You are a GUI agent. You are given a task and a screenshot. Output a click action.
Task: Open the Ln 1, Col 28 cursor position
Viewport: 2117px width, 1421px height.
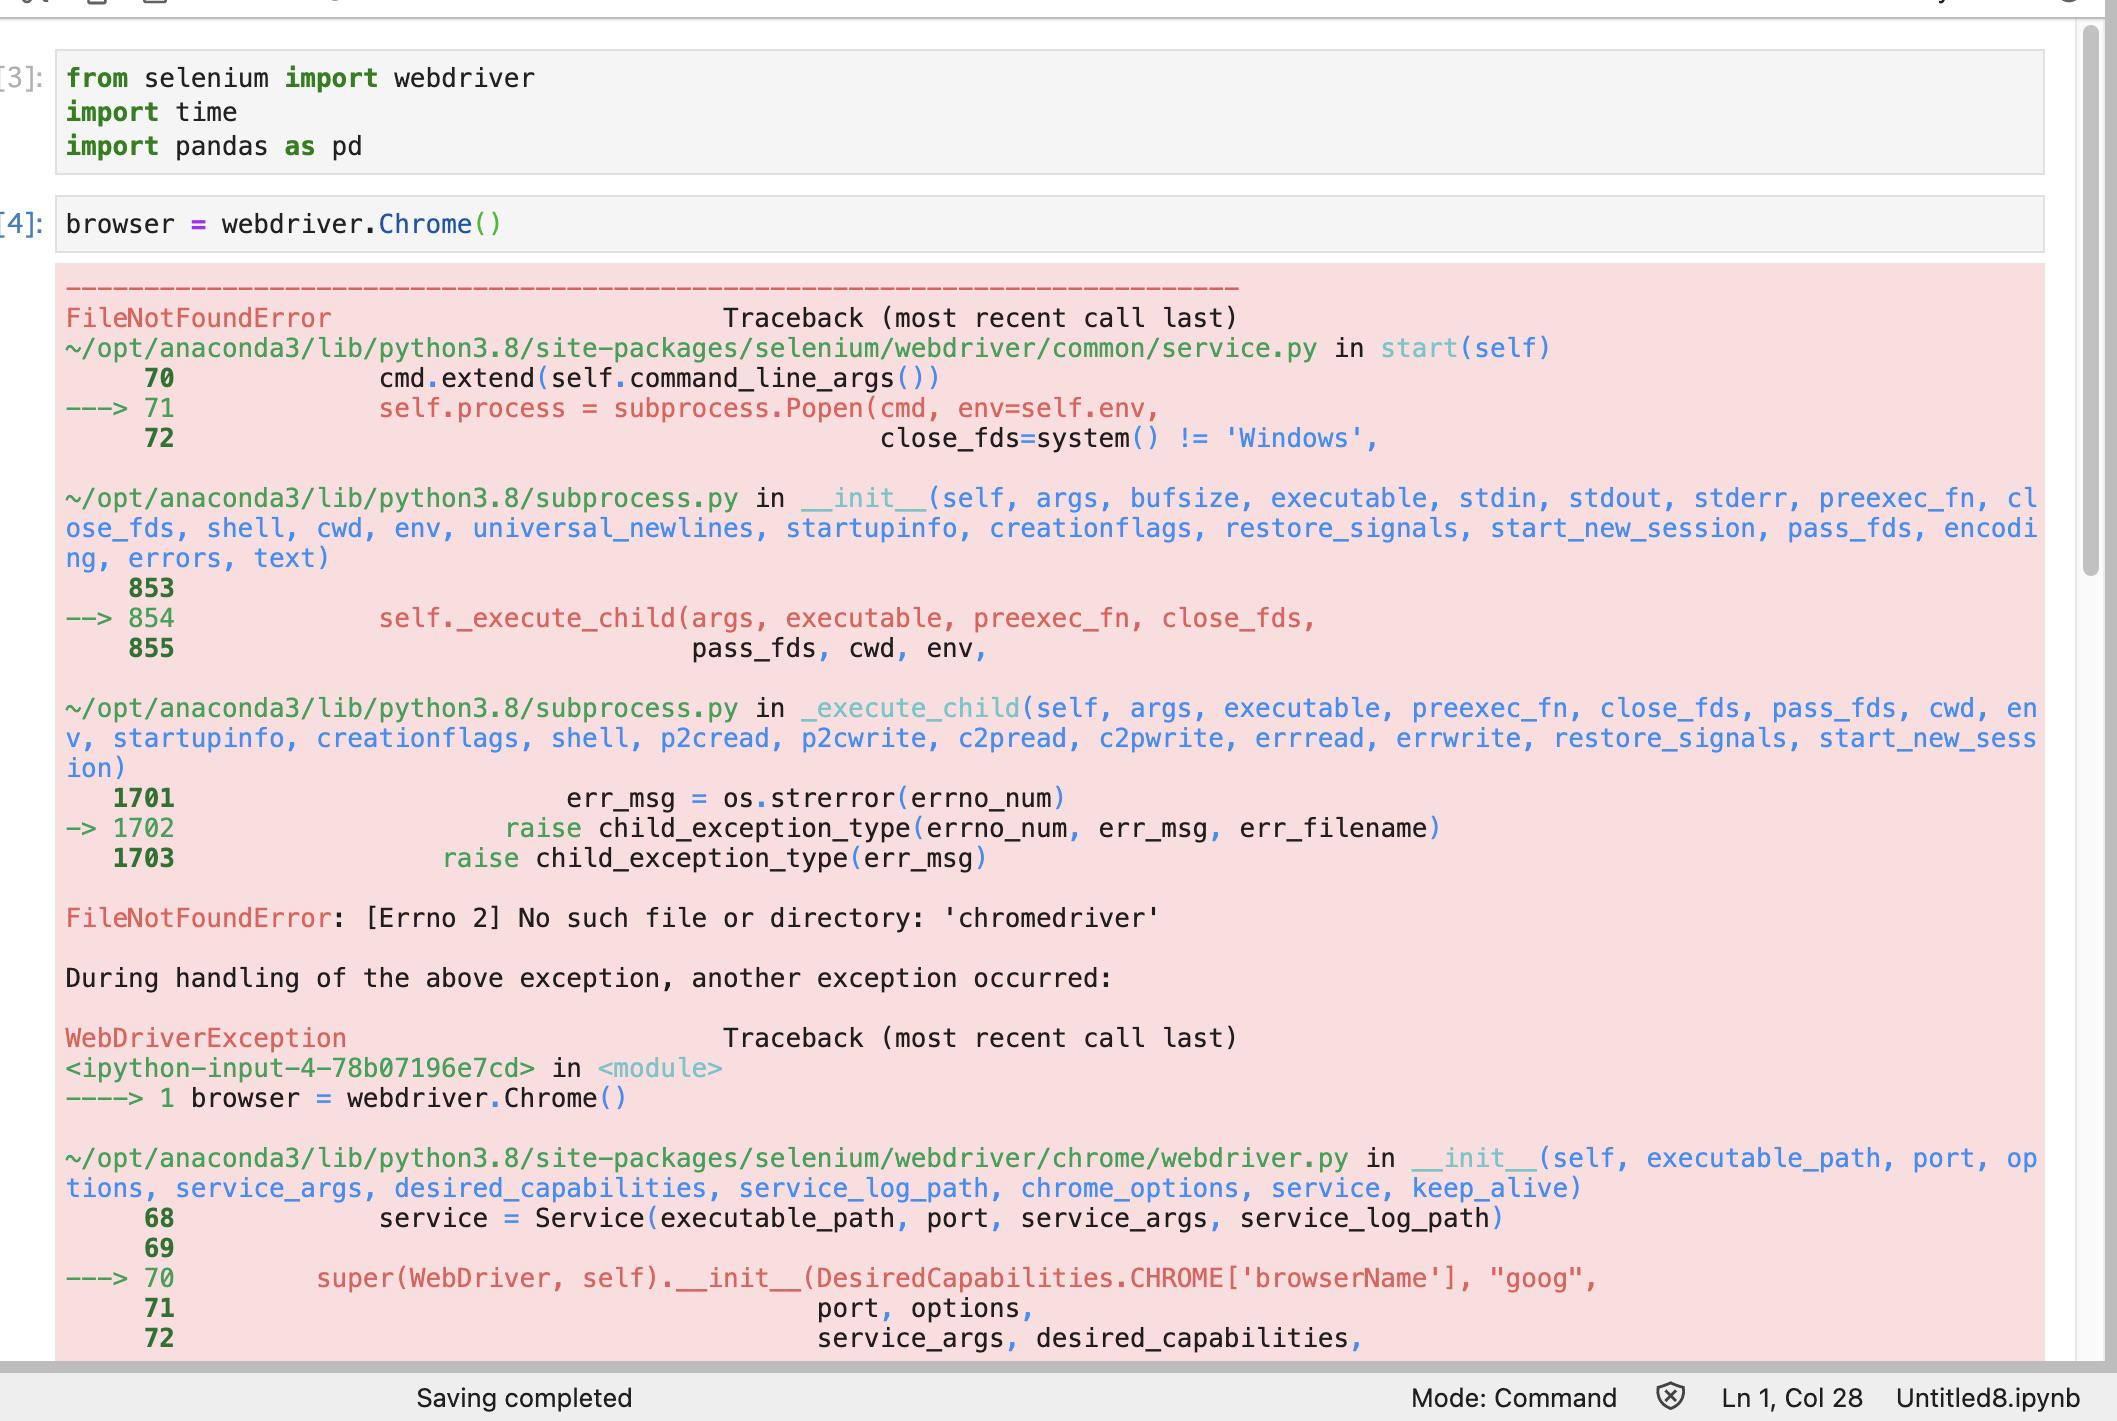pyautogui.click(x=1791, y=1398)
